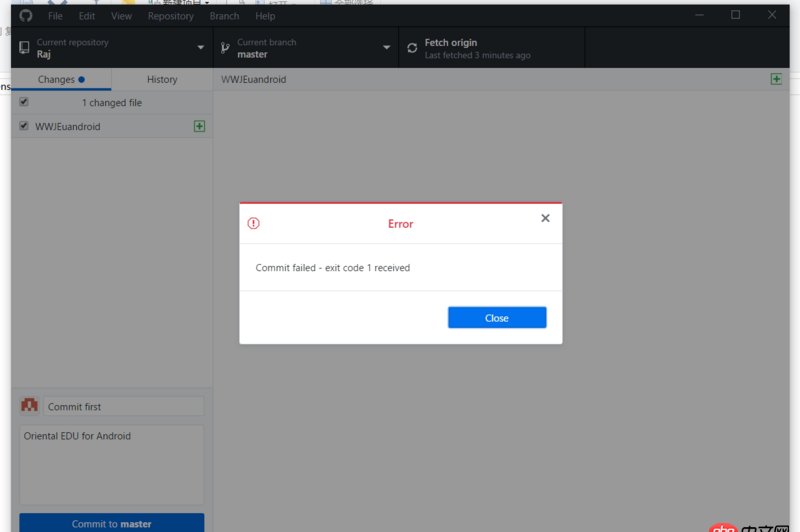
Task: Click the branch icon beside master
Action: point(225,48)
